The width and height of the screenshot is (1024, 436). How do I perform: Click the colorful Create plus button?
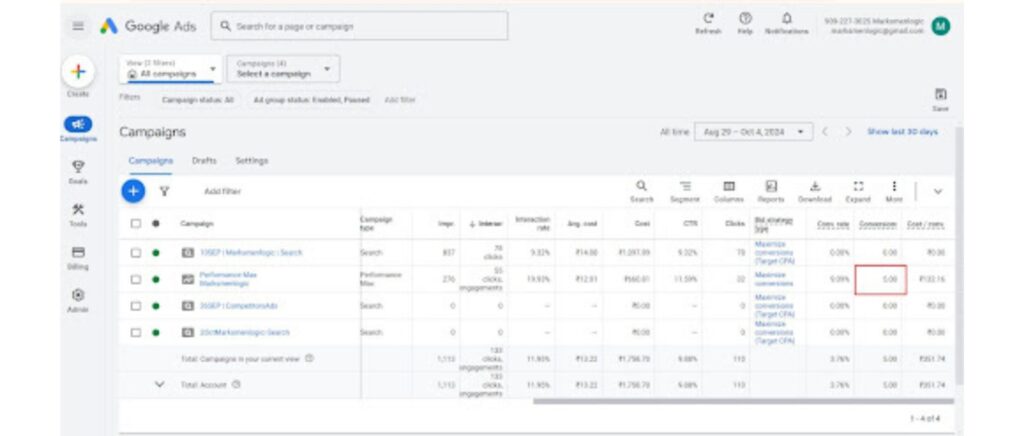78,72
